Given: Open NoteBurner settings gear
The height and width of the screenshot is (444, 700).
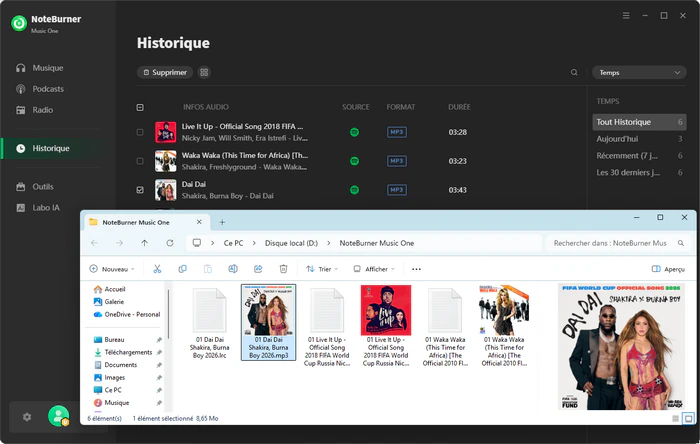Looking at the screenshot, I should pyautogui.click(x=27, y=417).
